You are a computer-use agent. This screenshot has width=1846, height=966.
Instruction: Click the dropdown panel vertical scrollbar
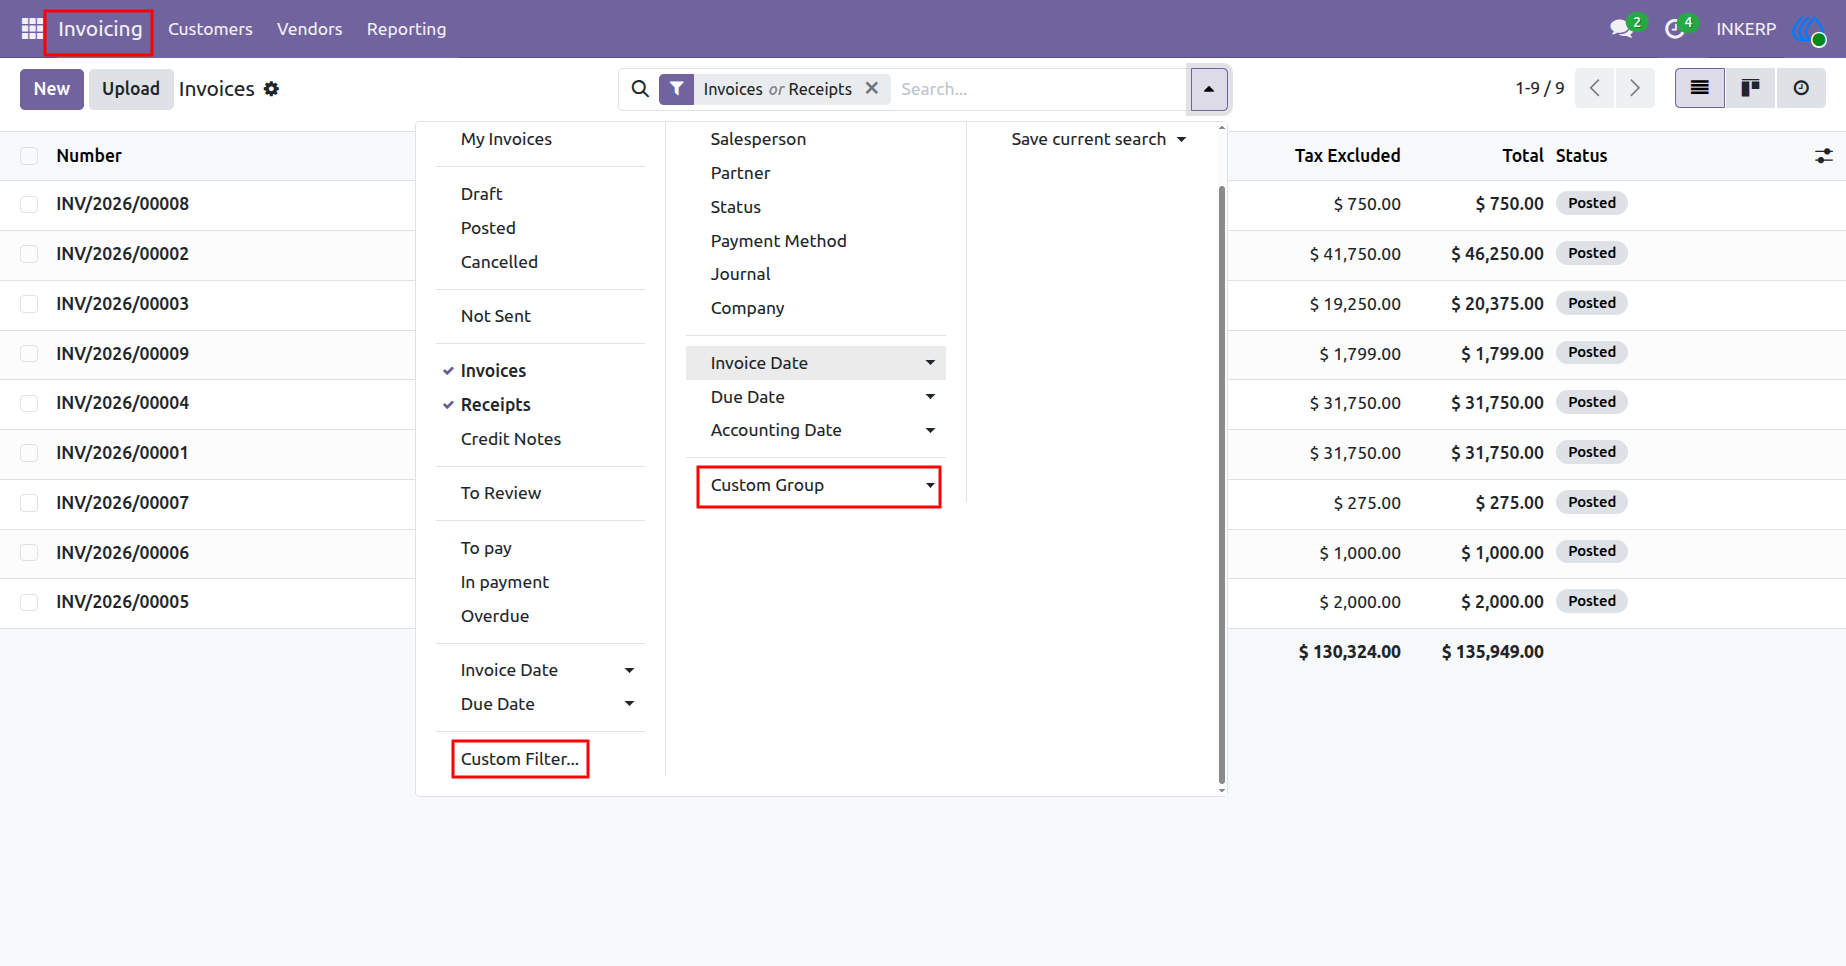click(1221, 485)
